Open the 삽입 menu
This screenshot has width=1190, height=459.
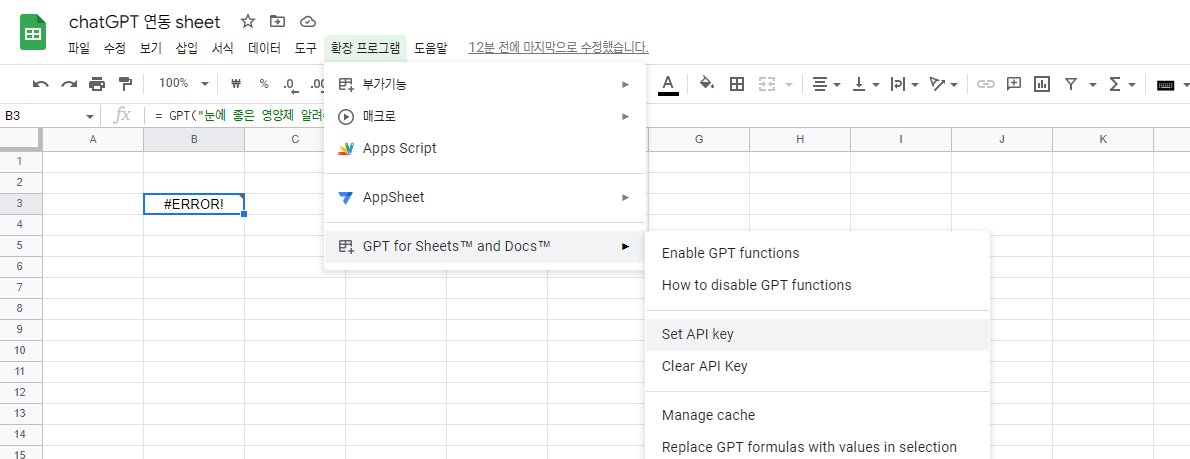pyautogui.click(x=187, y=48)
